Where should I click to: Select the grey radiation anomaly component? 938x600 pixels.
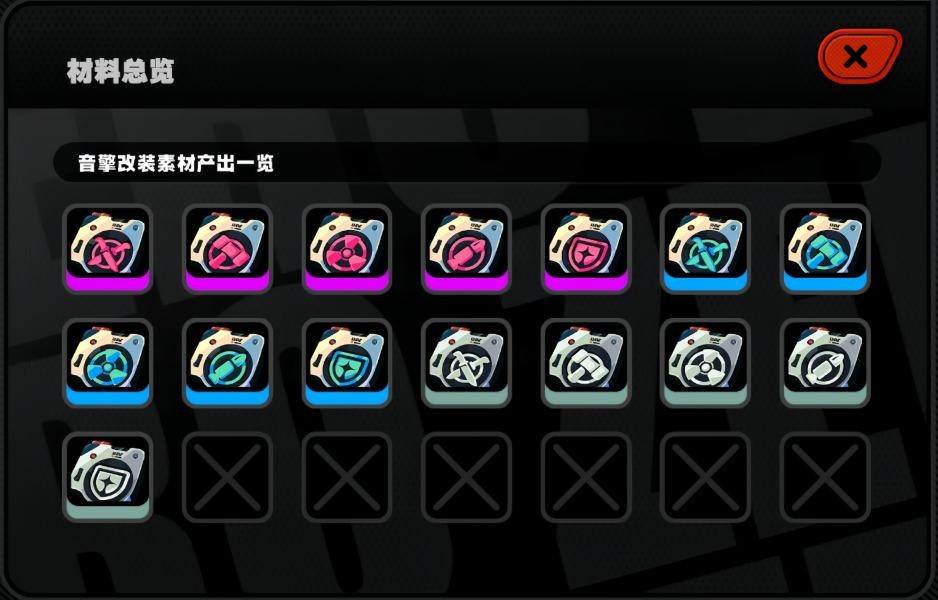point(705,363)
